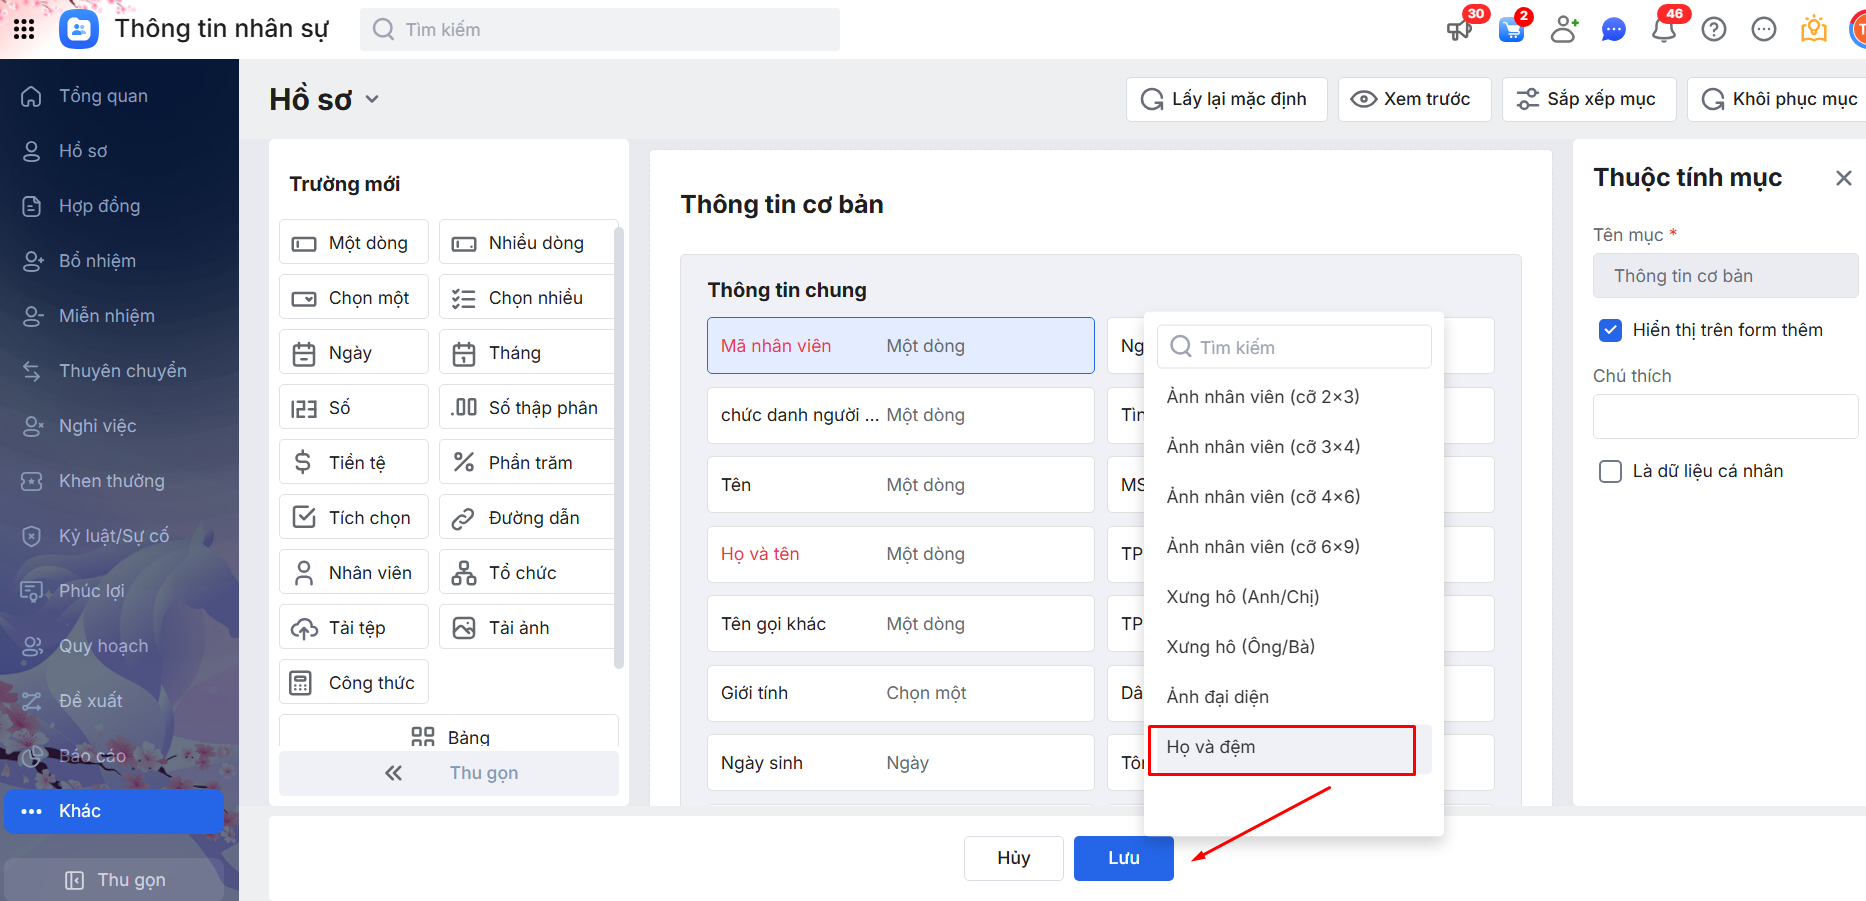
Task: Add a Tiền tệ field type
Action: tap(354, 463)
